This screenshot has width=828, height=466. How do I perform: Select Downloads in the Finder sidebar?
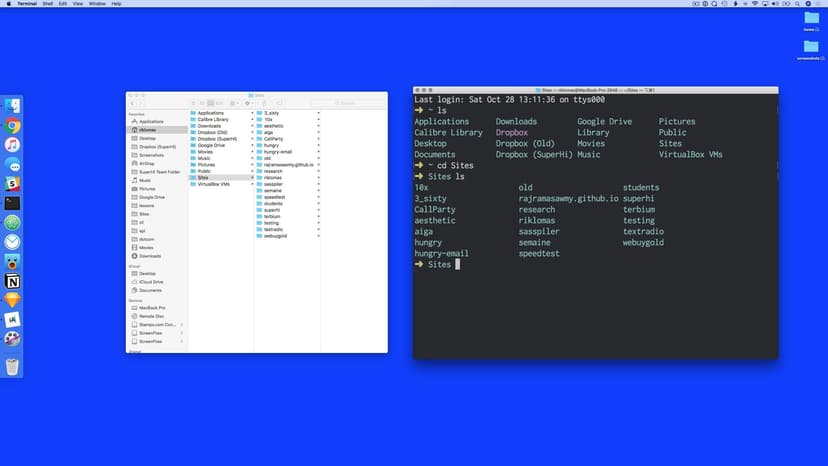[x=149, y=255]
